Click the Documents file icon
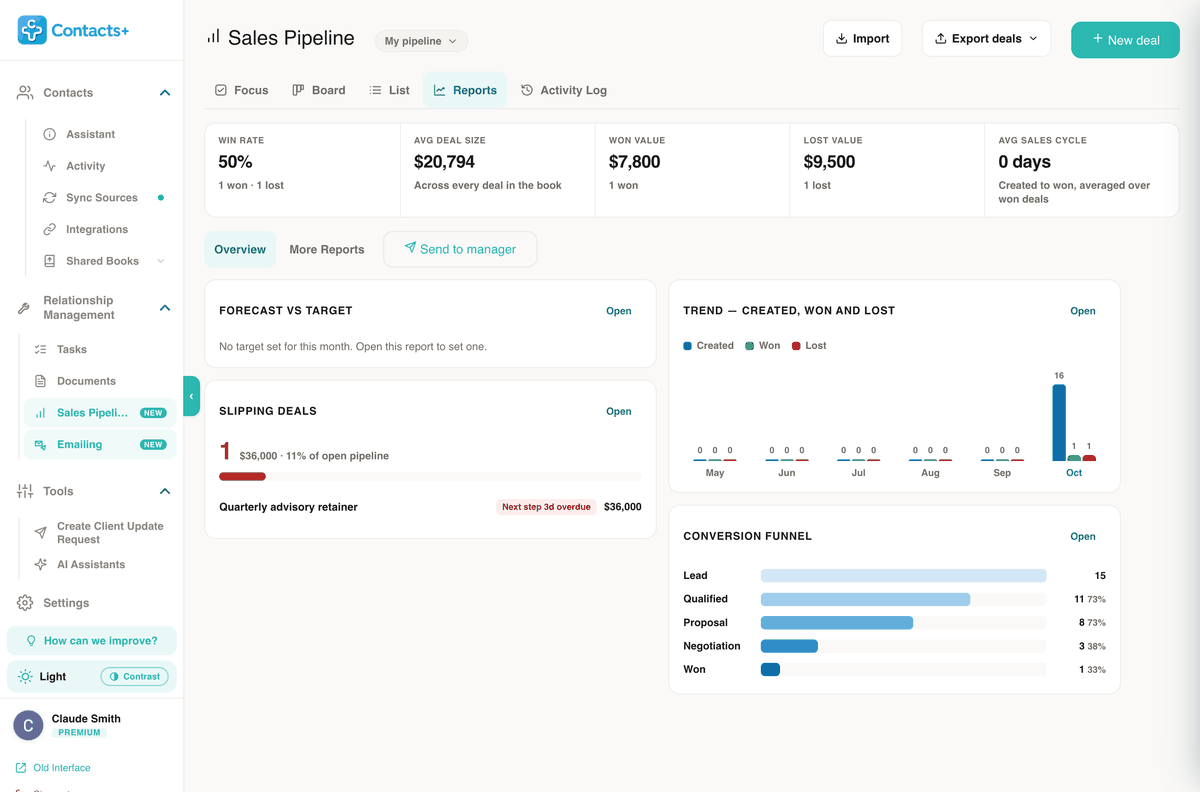1200x792 pixels. coord(40,381)
